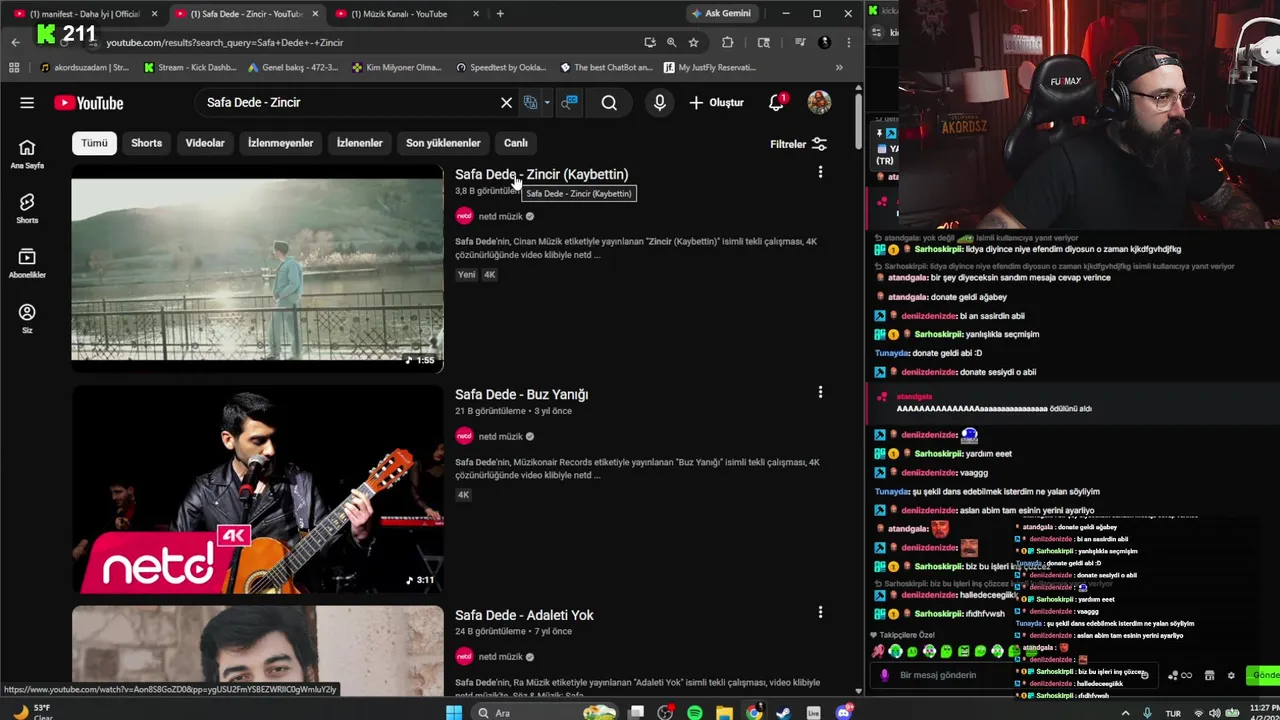Select the İzlenenler filter chip
The image size is (1280, 720).
point(359,143)
